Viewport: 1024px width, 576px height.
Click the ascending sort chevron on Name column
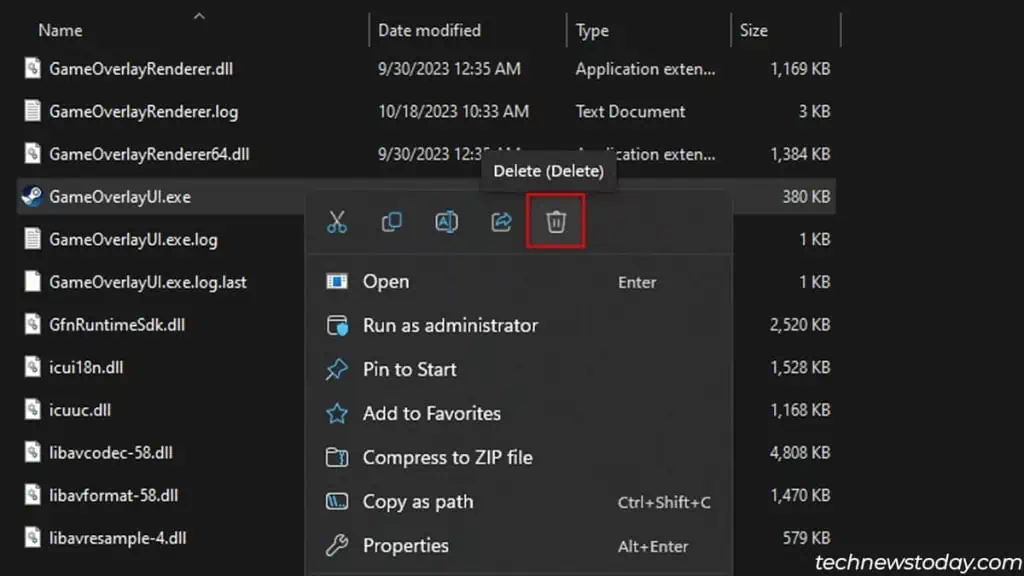[199, 15]
